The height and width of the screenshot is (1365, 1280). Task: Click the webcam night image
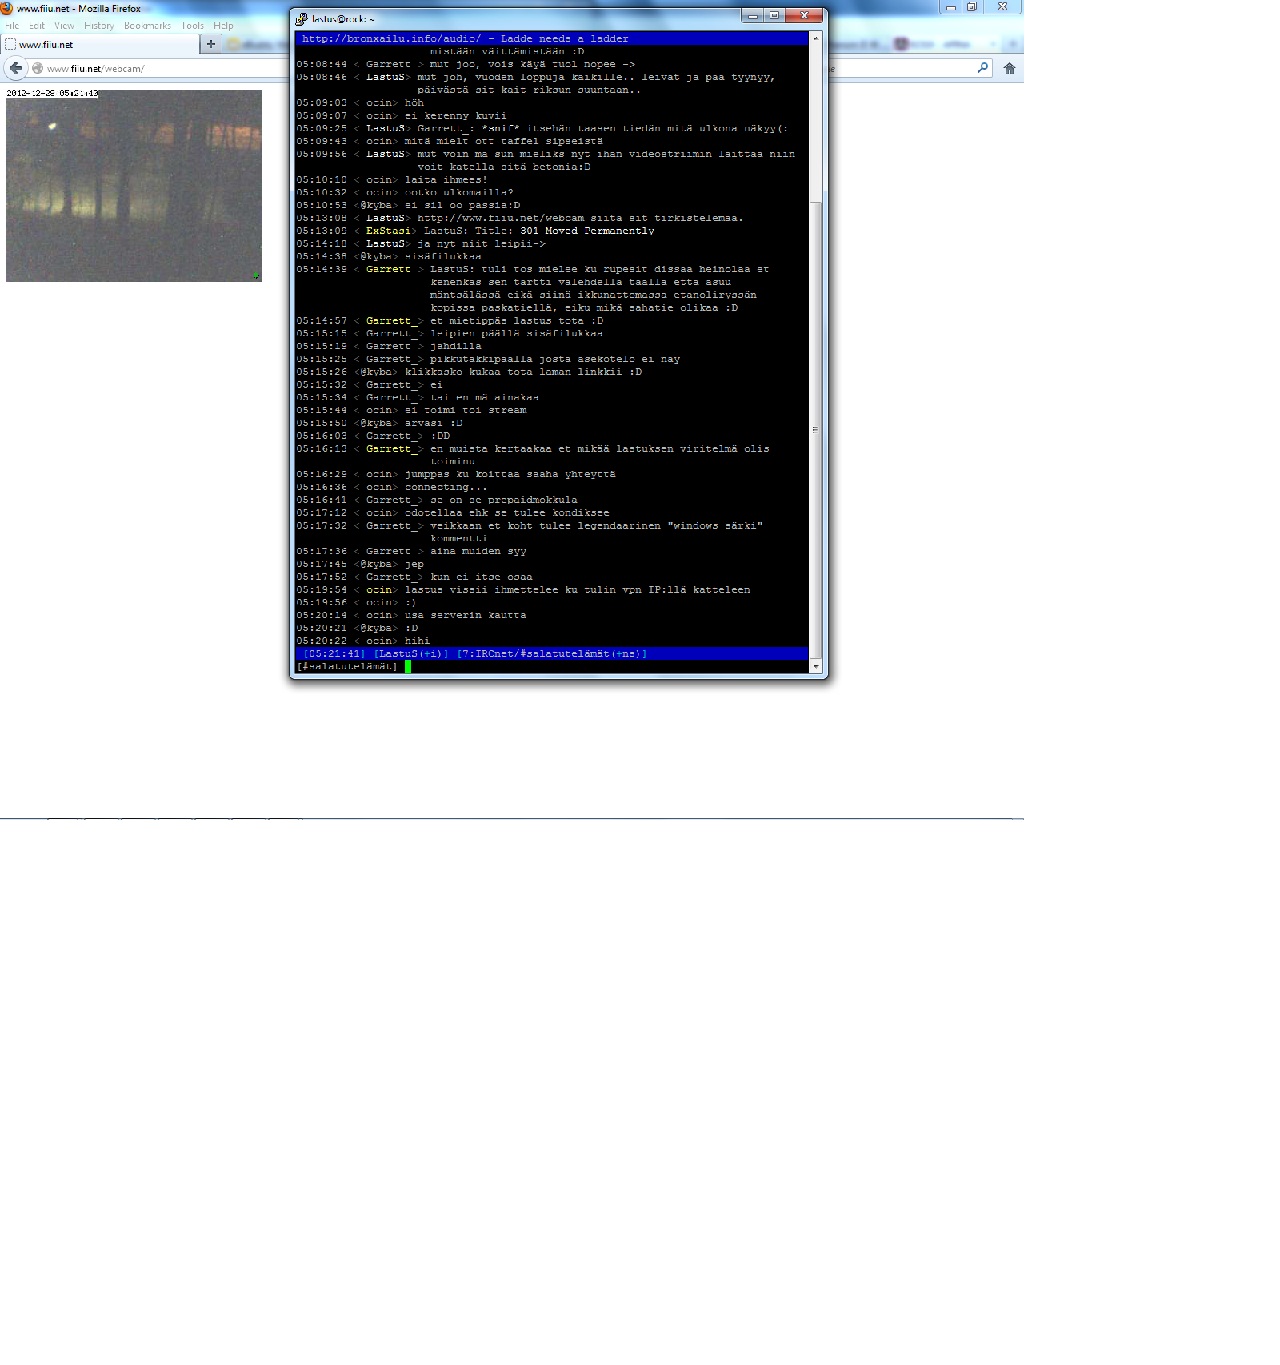[x=134, y=186]
